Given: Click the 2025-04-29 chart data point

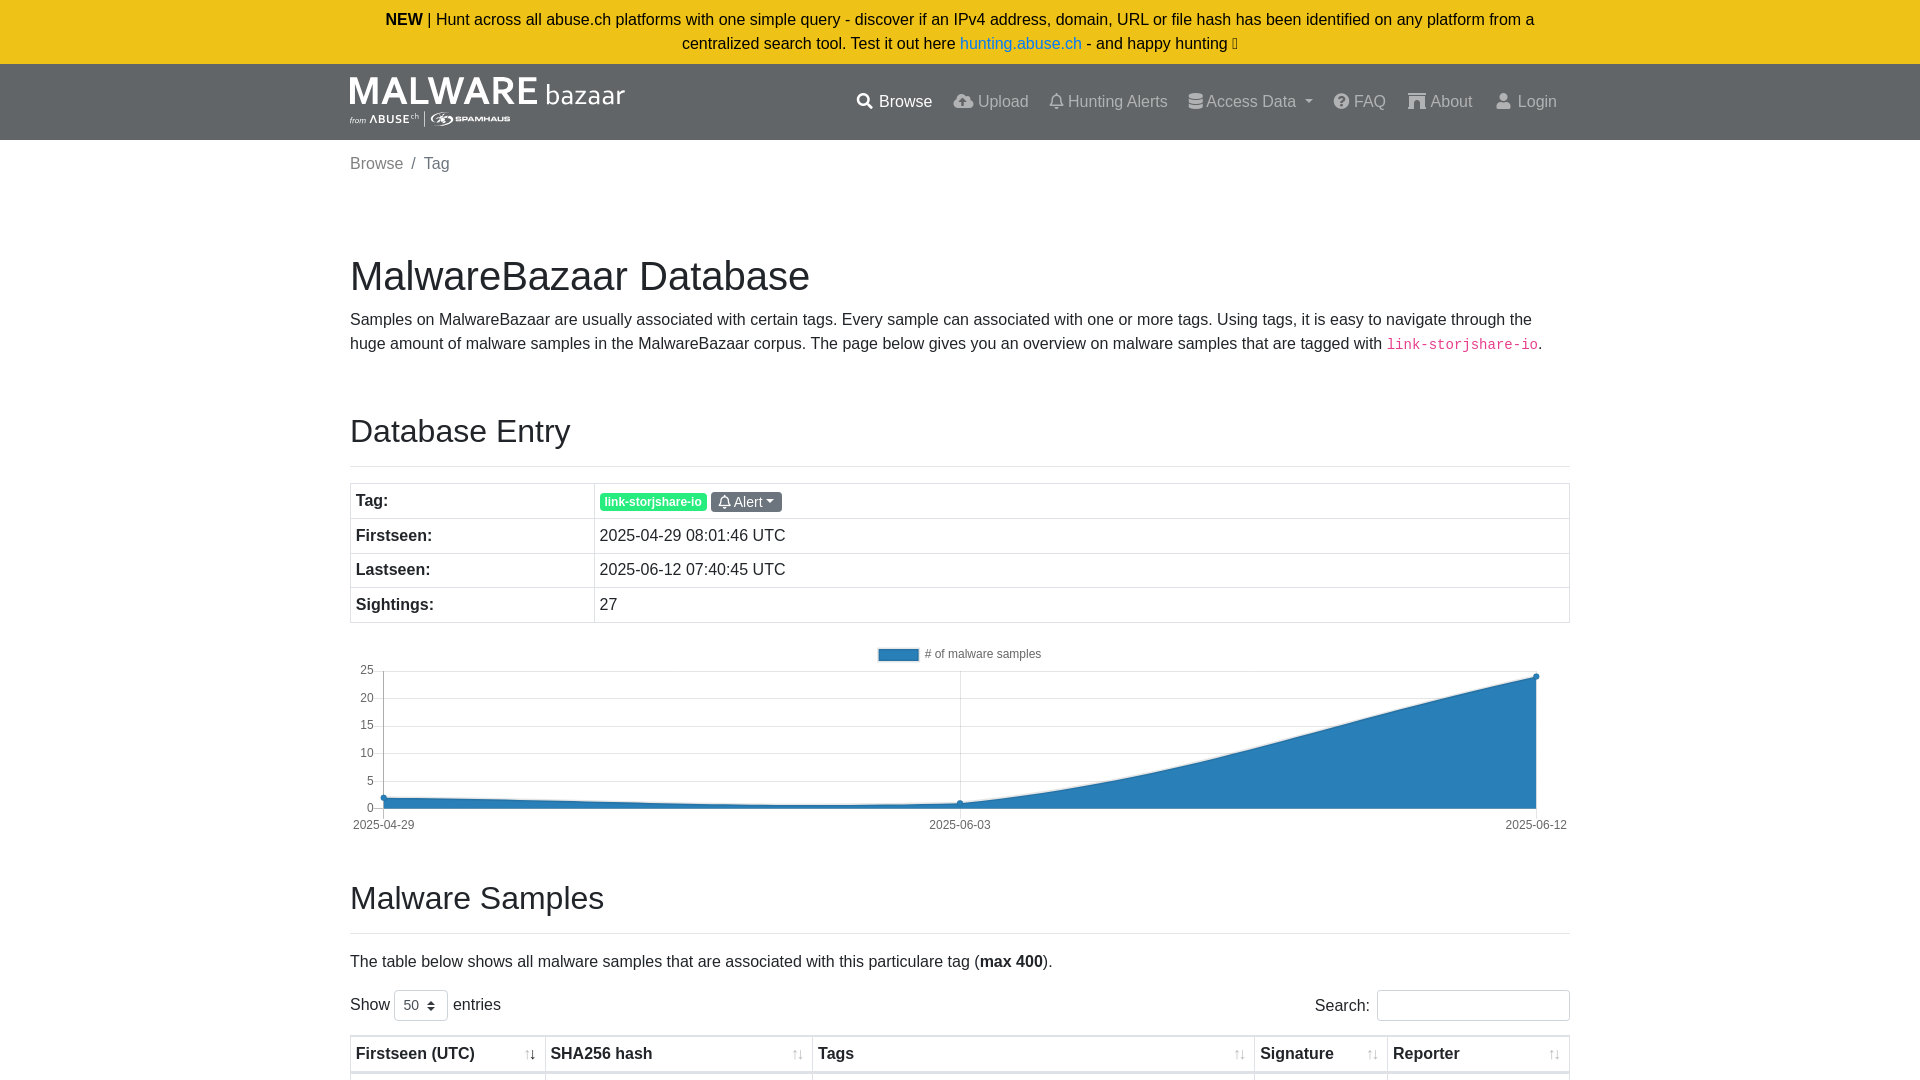Looking at the screenshot, I should [x=384, y=798].
